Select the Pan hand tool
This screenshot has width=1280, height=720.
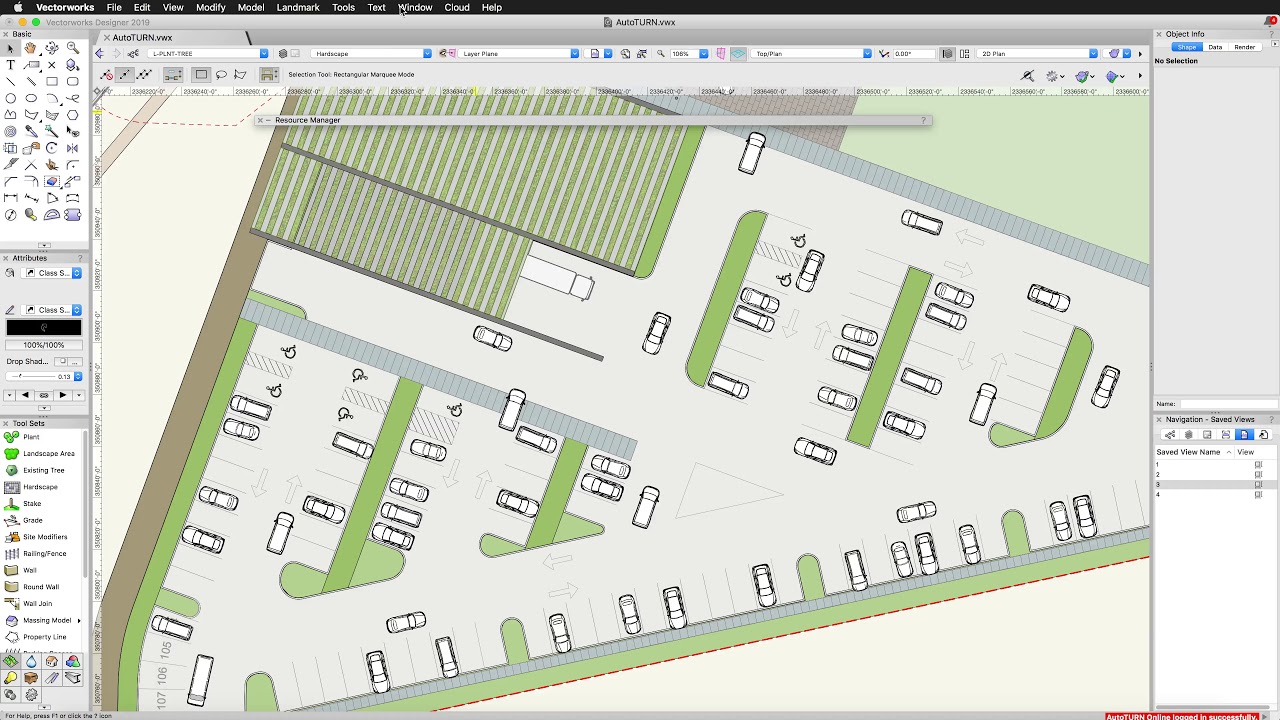click(31, 48)
